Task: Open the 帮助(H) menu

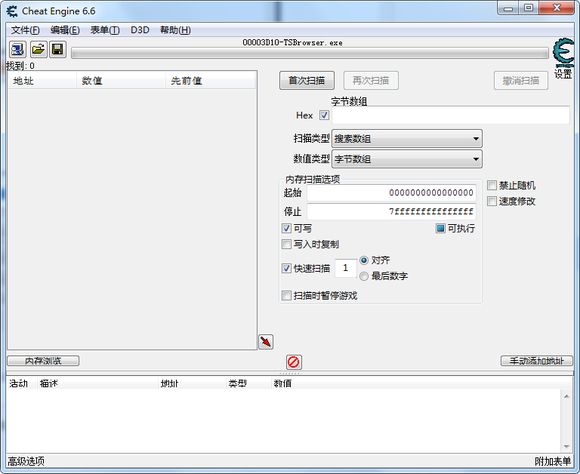Action: tap(175, 30)
